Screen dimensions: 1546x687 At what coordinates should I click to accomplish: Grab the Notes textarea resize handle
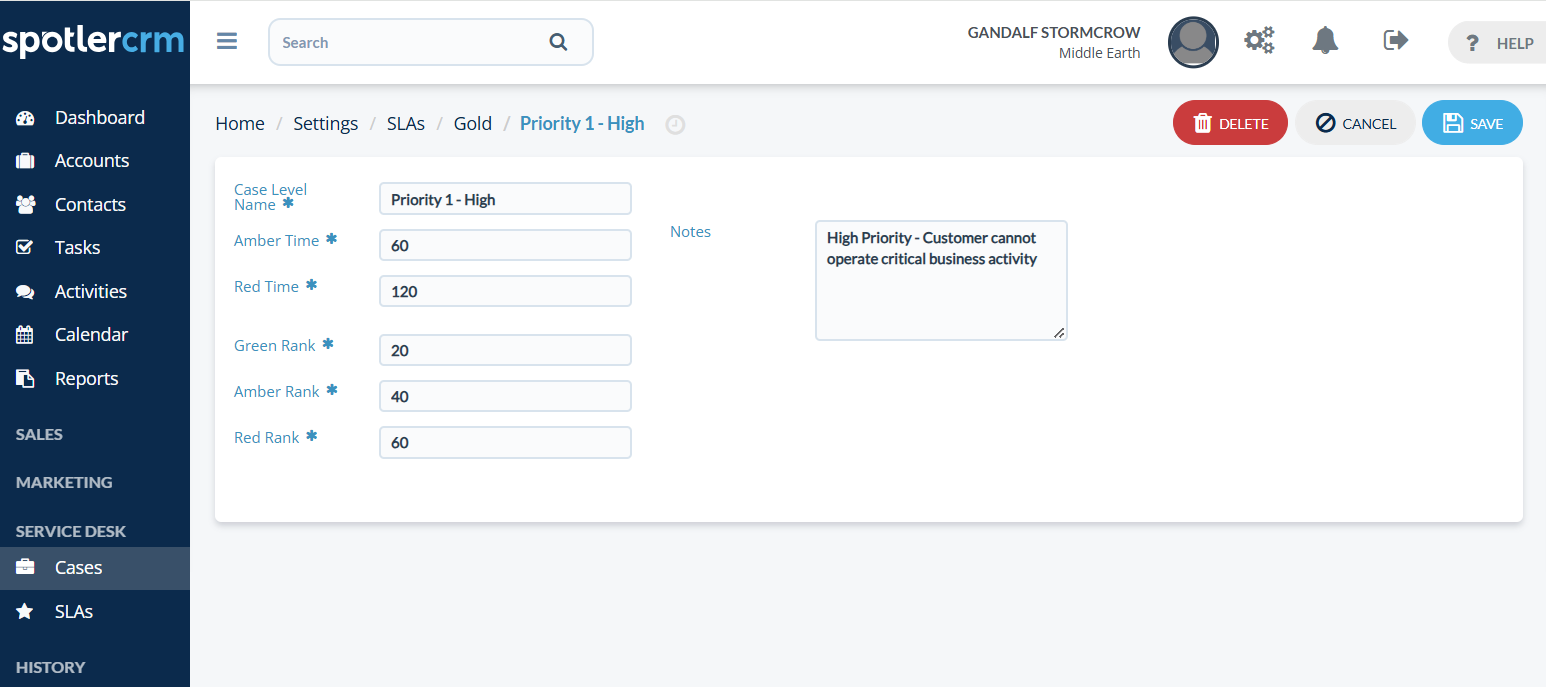[x=1059, y=332]
